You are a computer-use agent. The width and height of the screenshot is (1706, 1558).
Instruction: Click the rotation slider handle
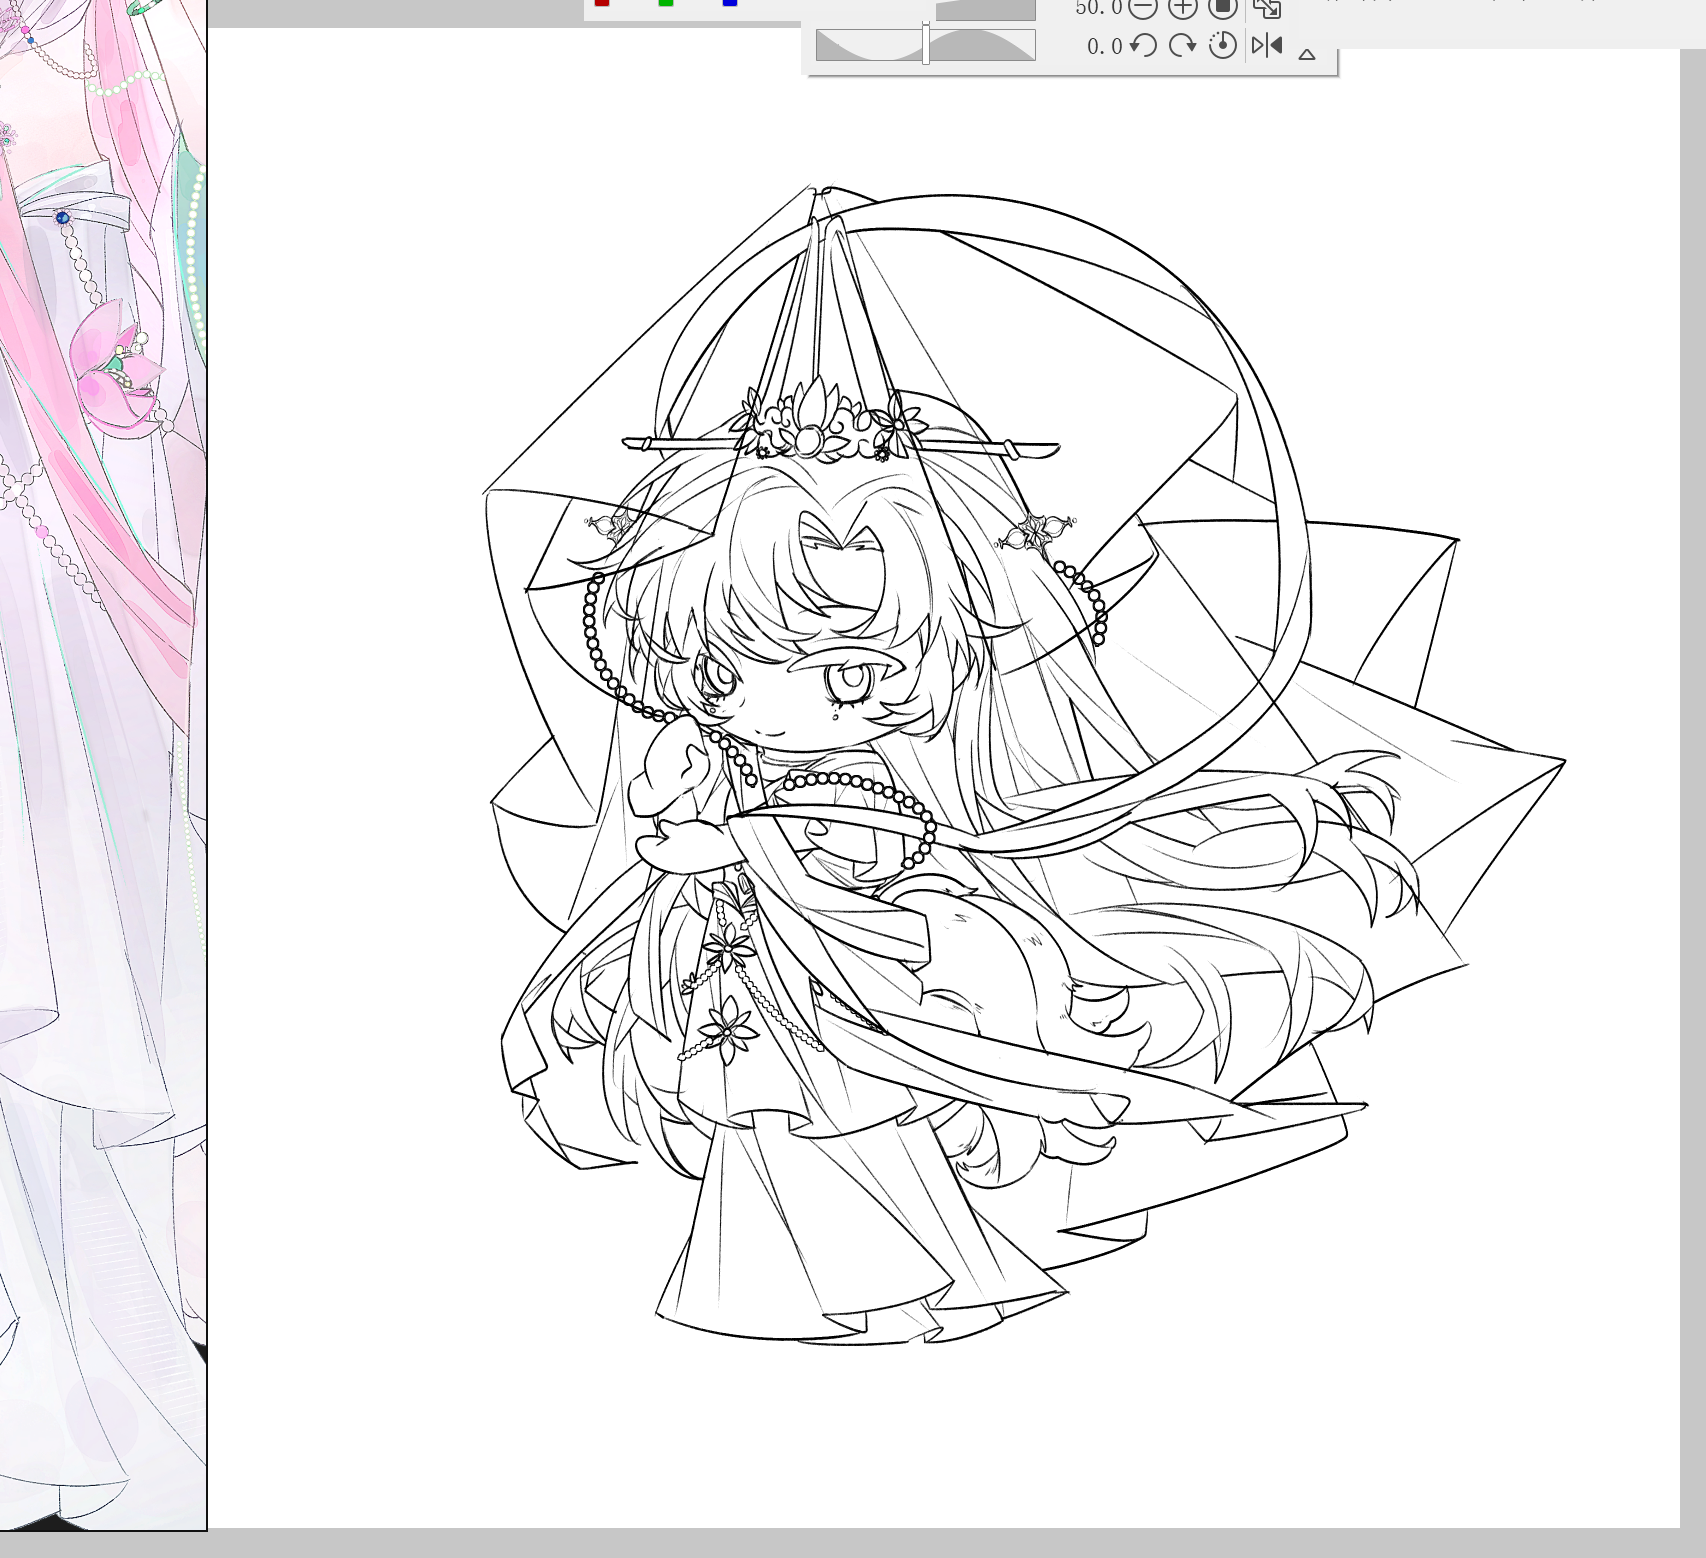pyautogui.click(x=926, y=45)
